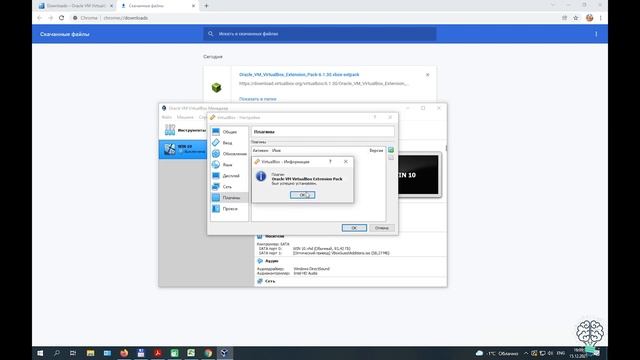This screenshot has width=640, height=360.
Task: Open the Windows Start menu
Action: pyautogui.click(x=40, y=353)
